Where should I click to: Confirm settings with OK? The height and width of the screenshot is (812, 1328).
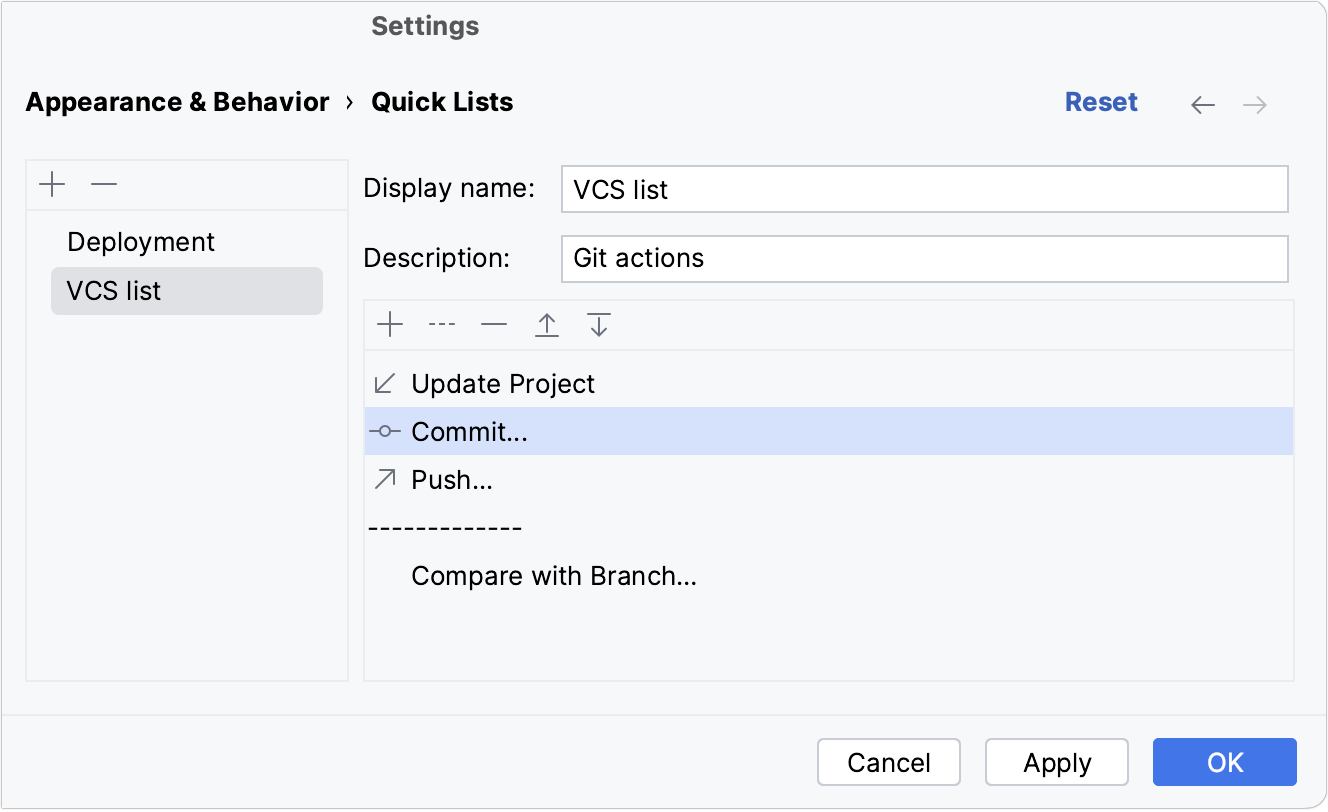pos(1224,762)
